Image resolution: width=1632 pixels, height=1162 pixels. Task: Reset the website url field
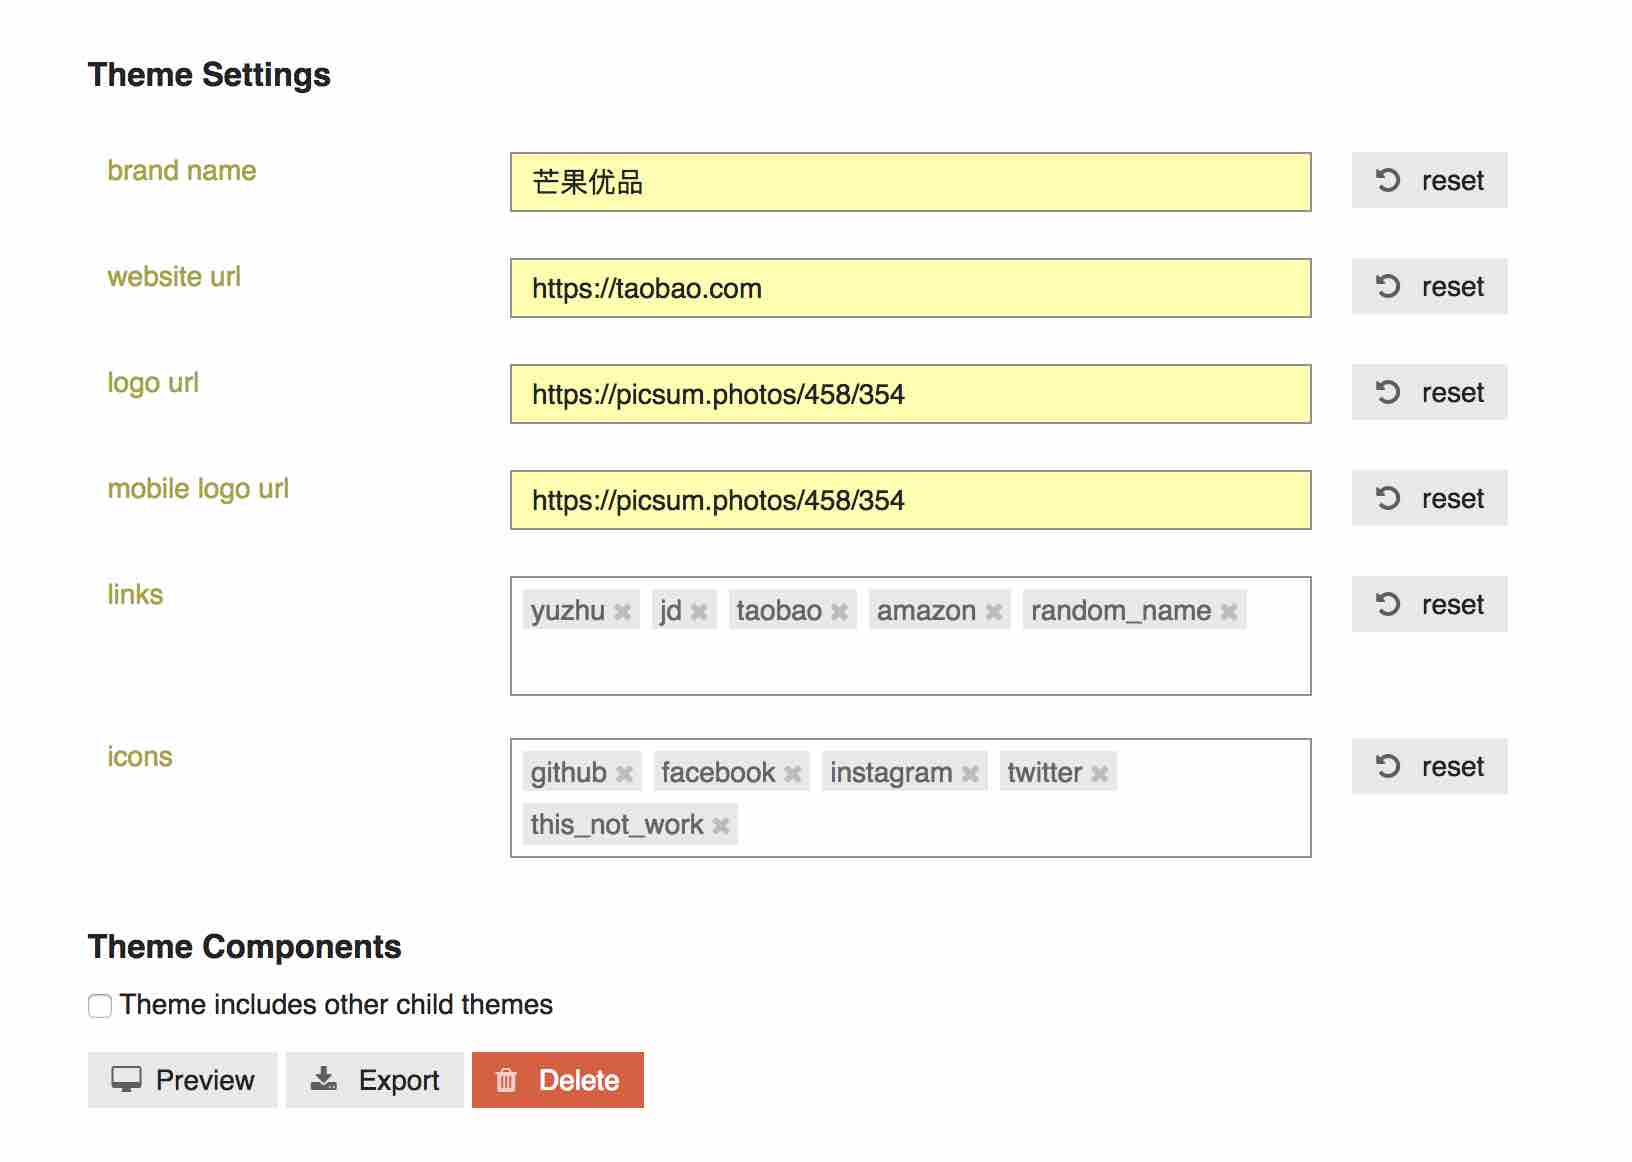click(x=1428, y=287)
